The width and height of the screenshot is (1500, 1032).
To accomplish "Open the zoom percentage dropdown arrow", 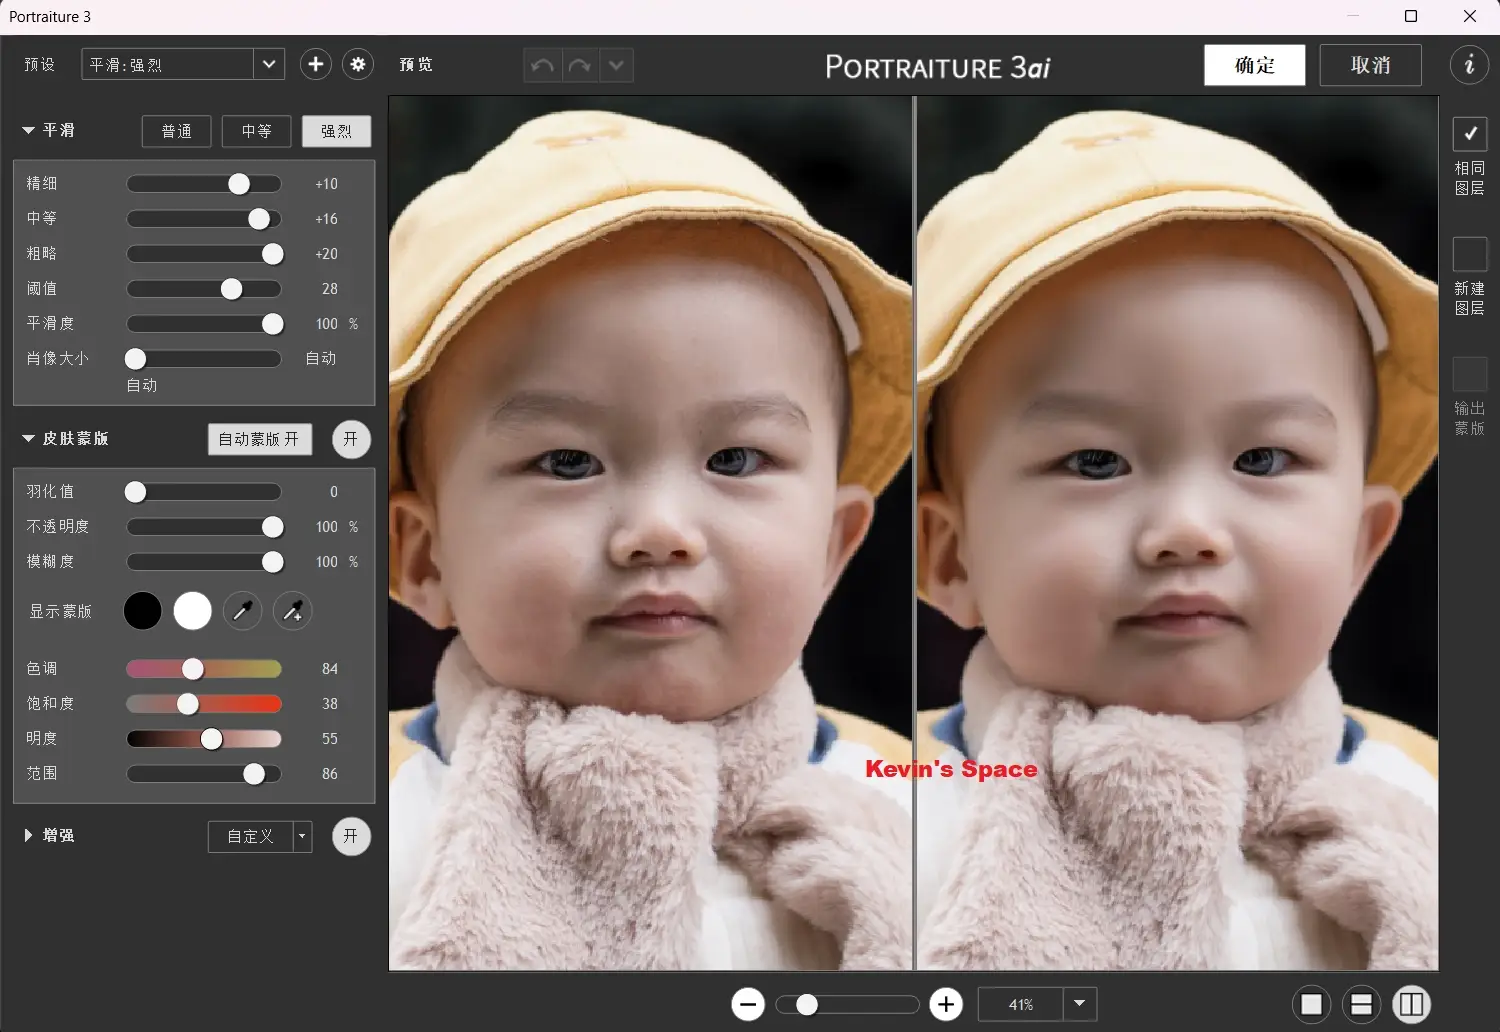I will 1080,1004.
